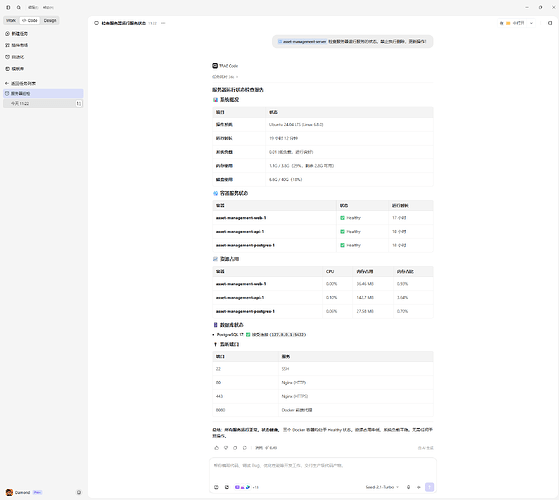Click the thumbs-down icon below the response

tap(226, 448)
